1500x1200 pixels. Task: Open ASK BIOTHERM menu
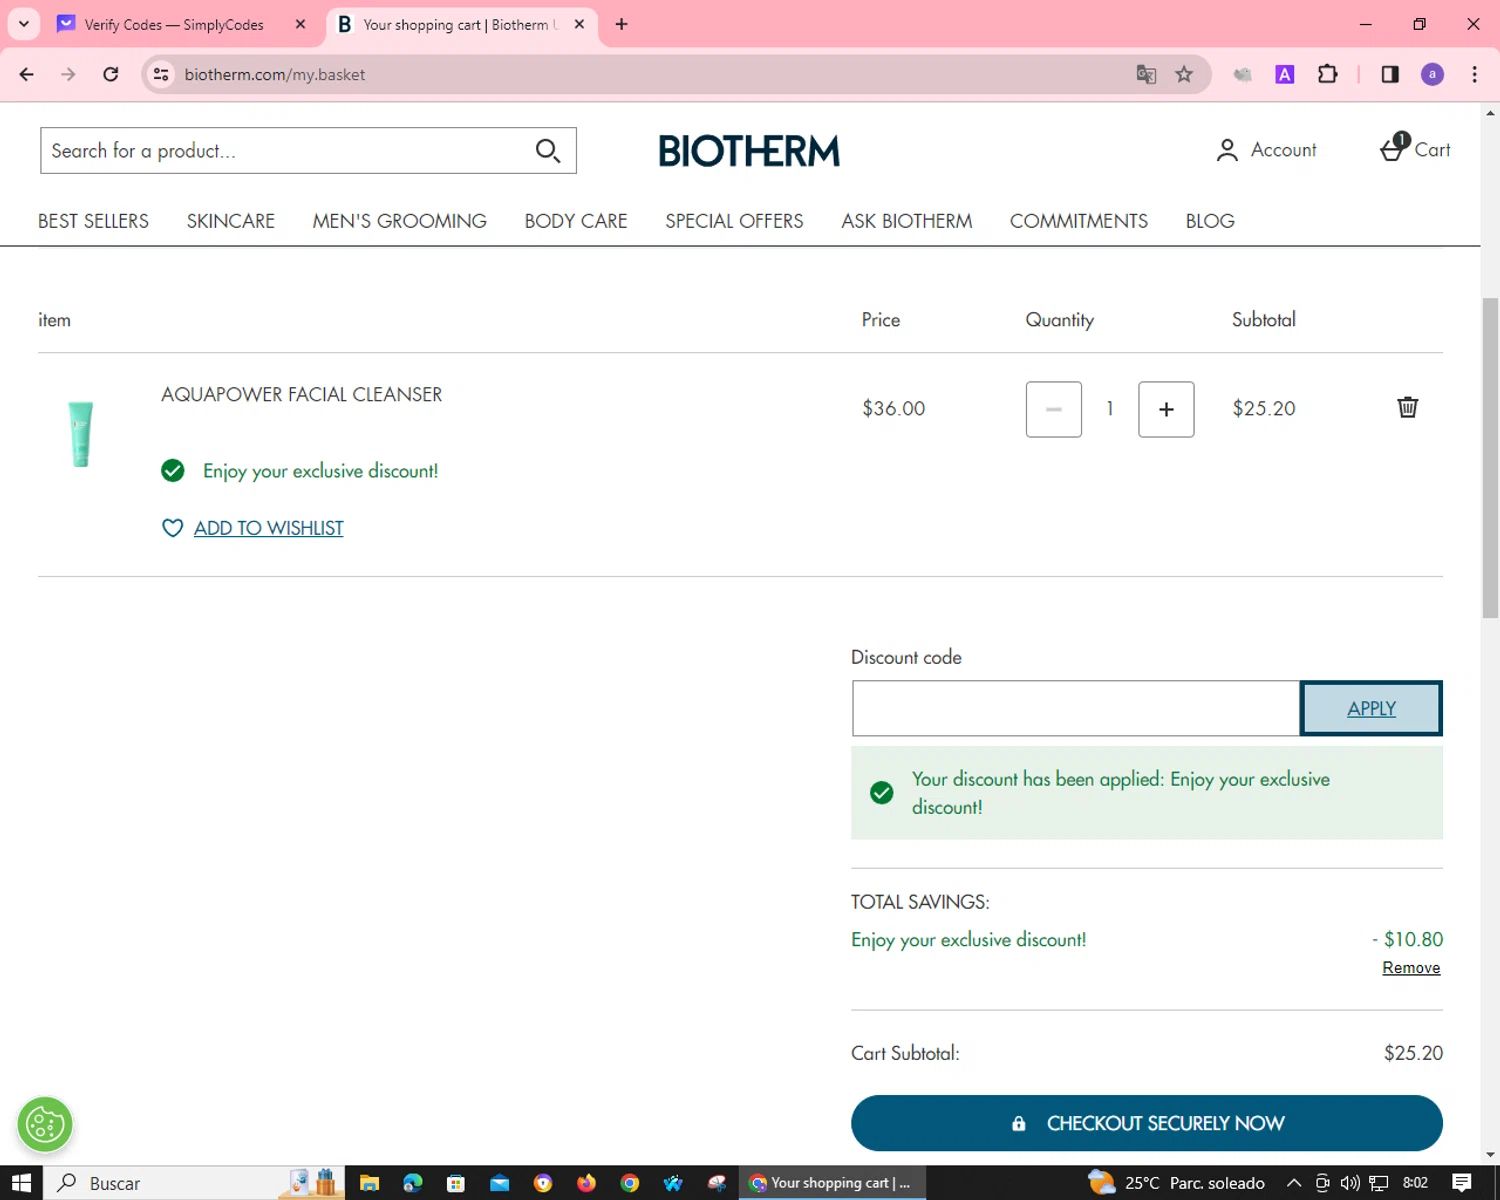click(x=906, y=221)
